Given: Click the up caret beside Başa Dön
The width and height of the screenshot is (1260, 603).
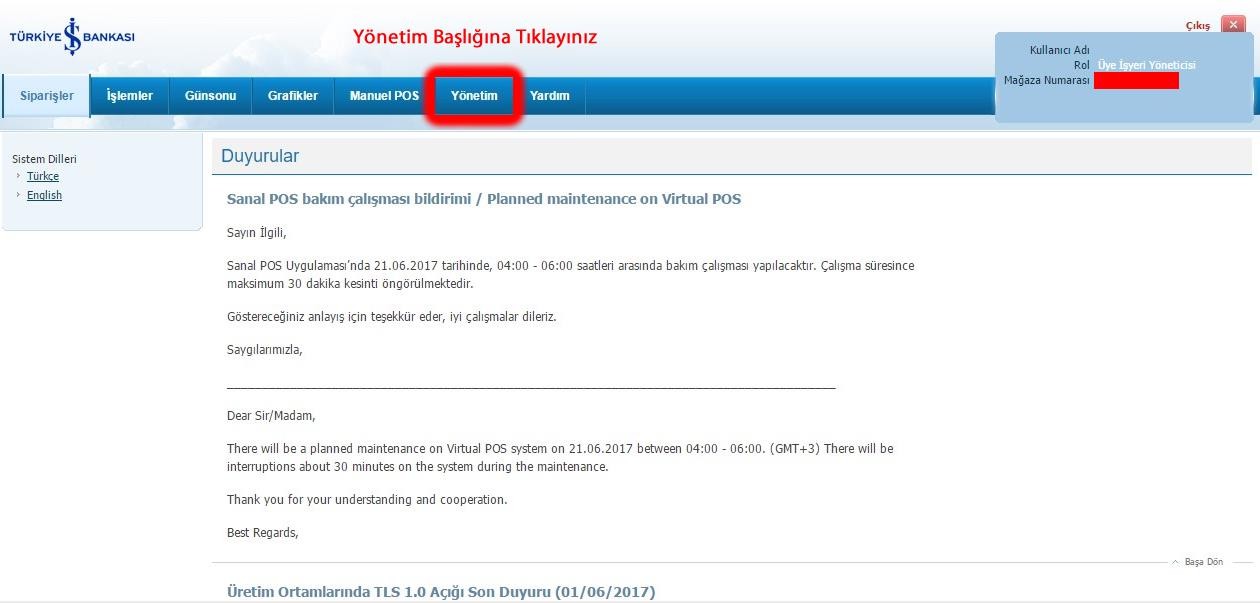Looking at the screenshot, I should (1175, 562).
